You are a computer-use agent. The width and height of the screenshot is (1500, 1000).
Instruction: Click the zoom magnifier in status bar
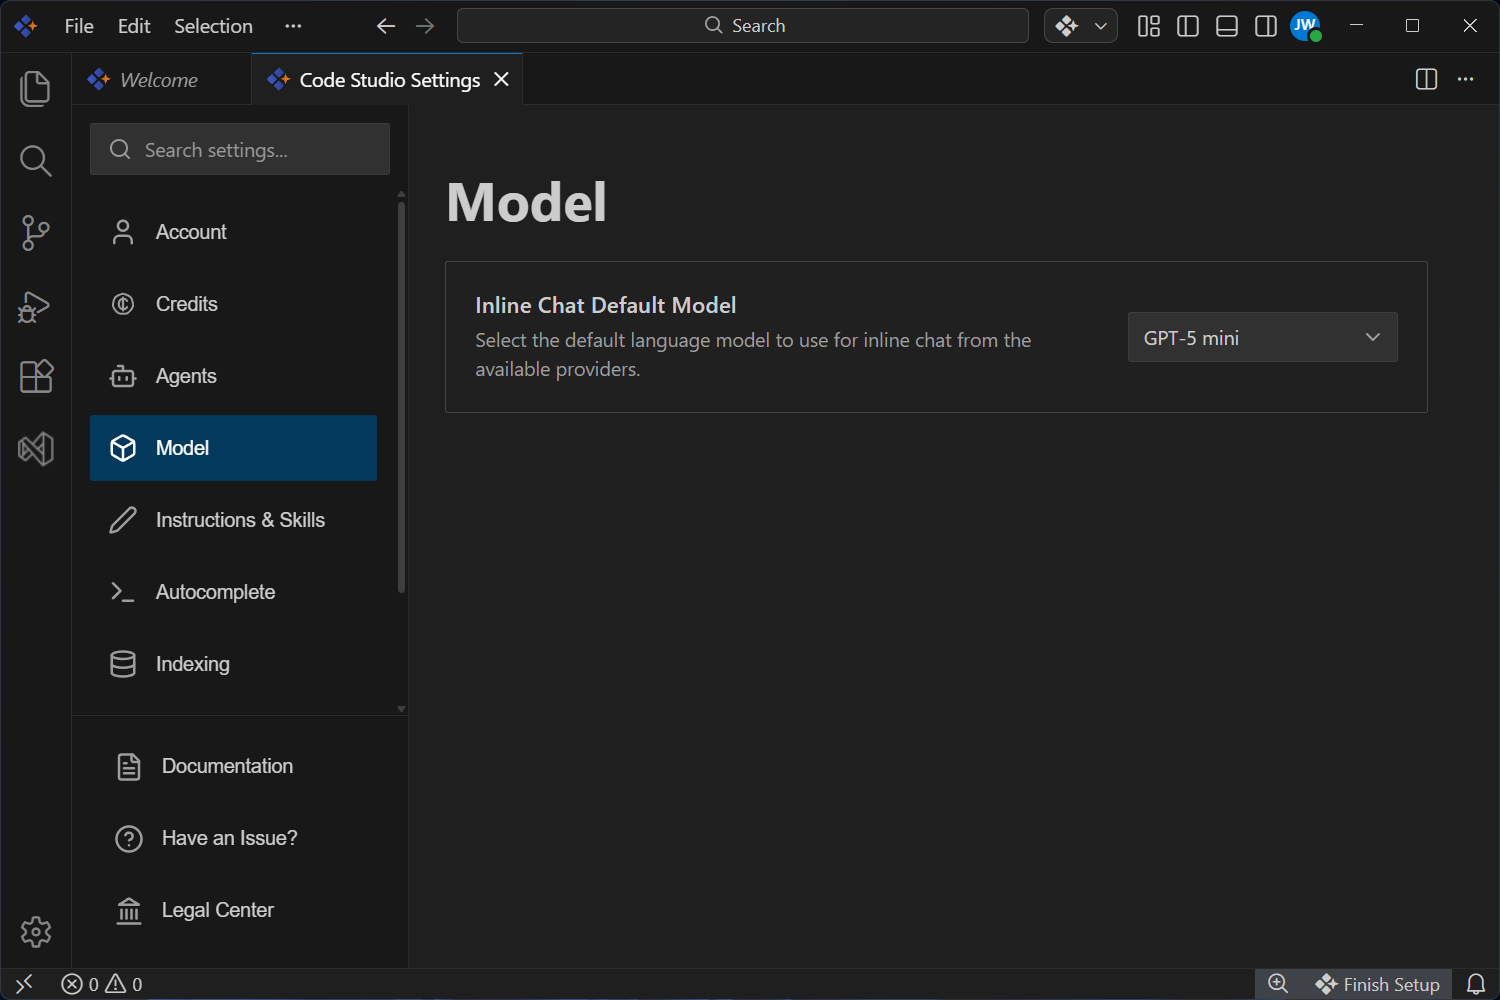(x=1278, y=984)
